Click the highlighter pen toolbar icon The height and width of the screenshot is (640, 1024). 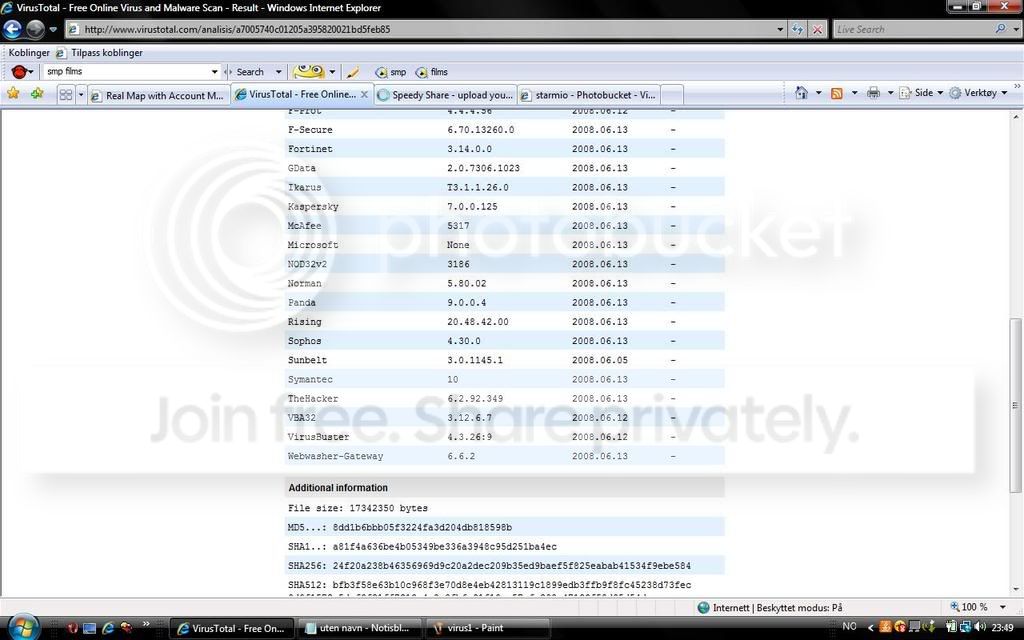tap(353, 72)
